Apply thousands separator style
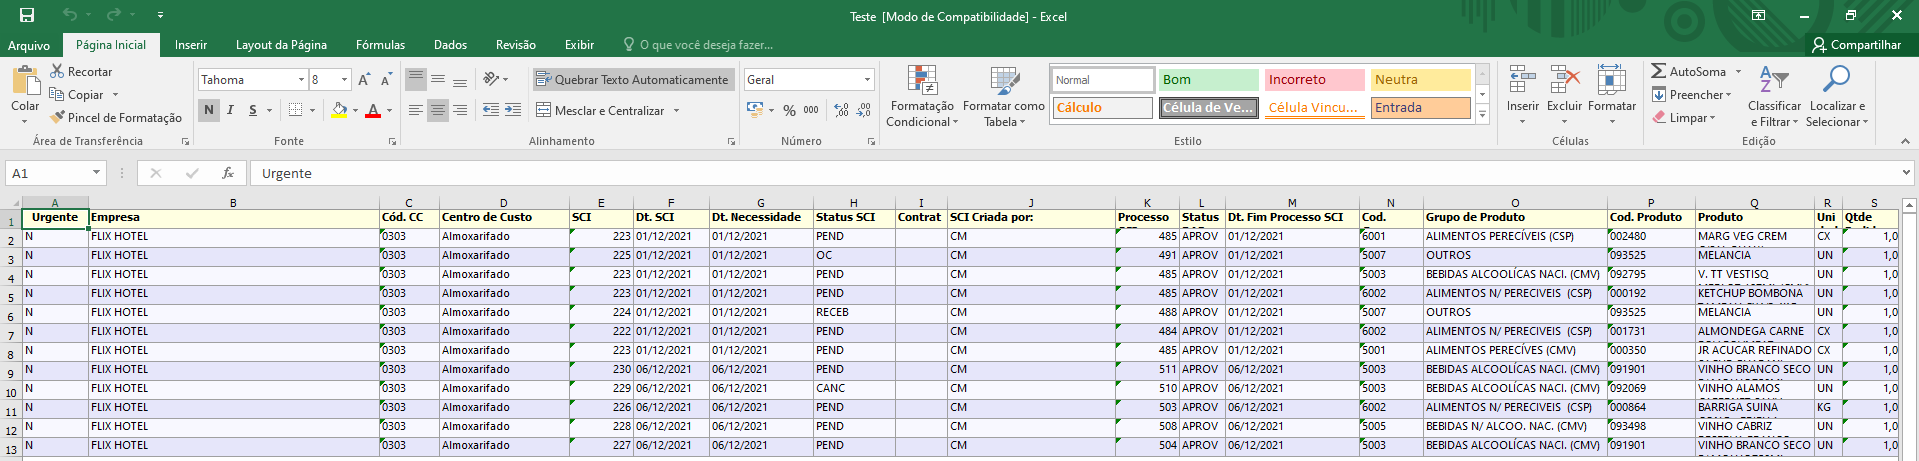 [811, 110]
